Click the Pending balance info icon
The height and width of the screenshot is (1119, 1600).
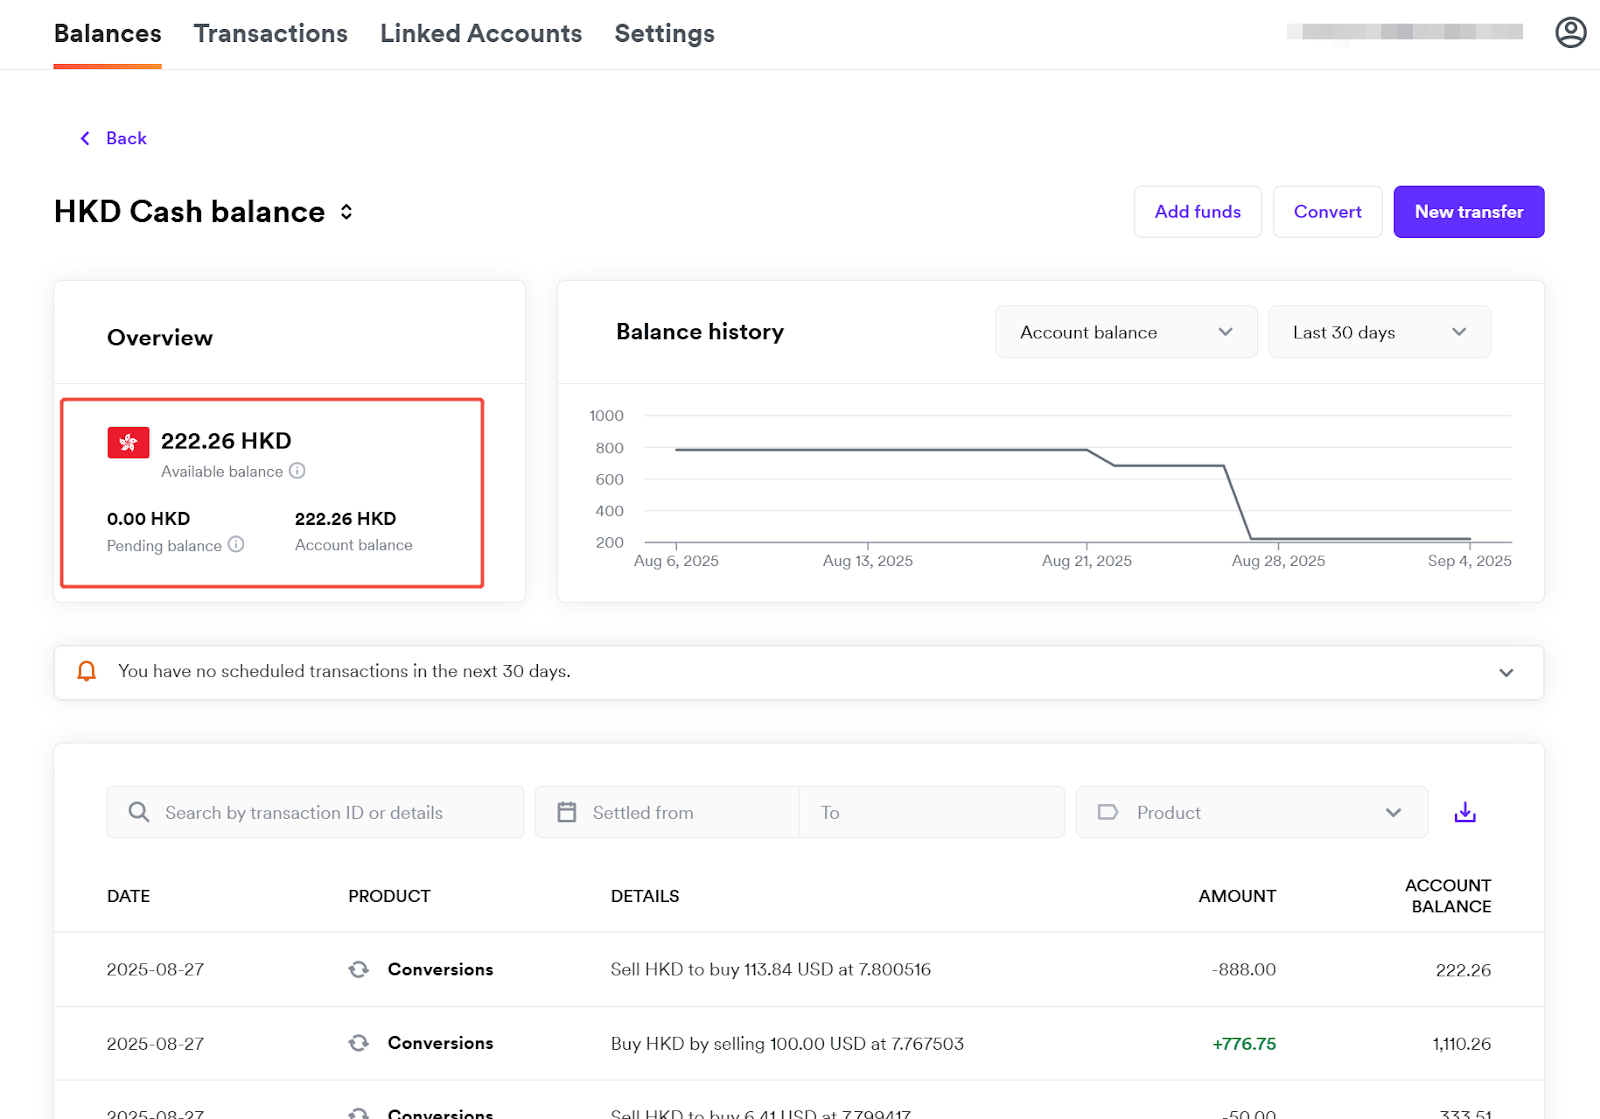click(236, 545)
